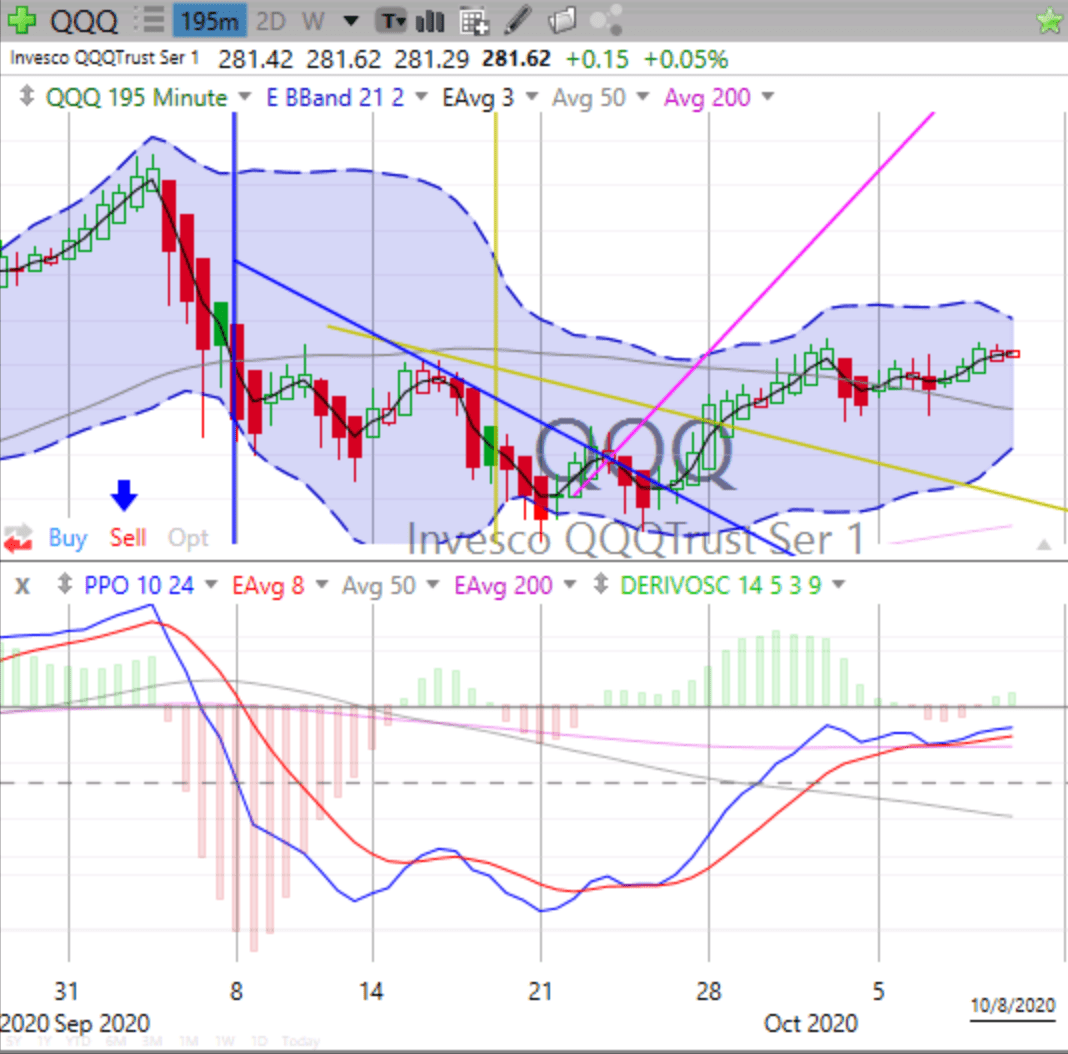The height and width of the screenshot is (1054, 1068).
Task: Click the red EAvg 8 label
Action: point(268,585)
